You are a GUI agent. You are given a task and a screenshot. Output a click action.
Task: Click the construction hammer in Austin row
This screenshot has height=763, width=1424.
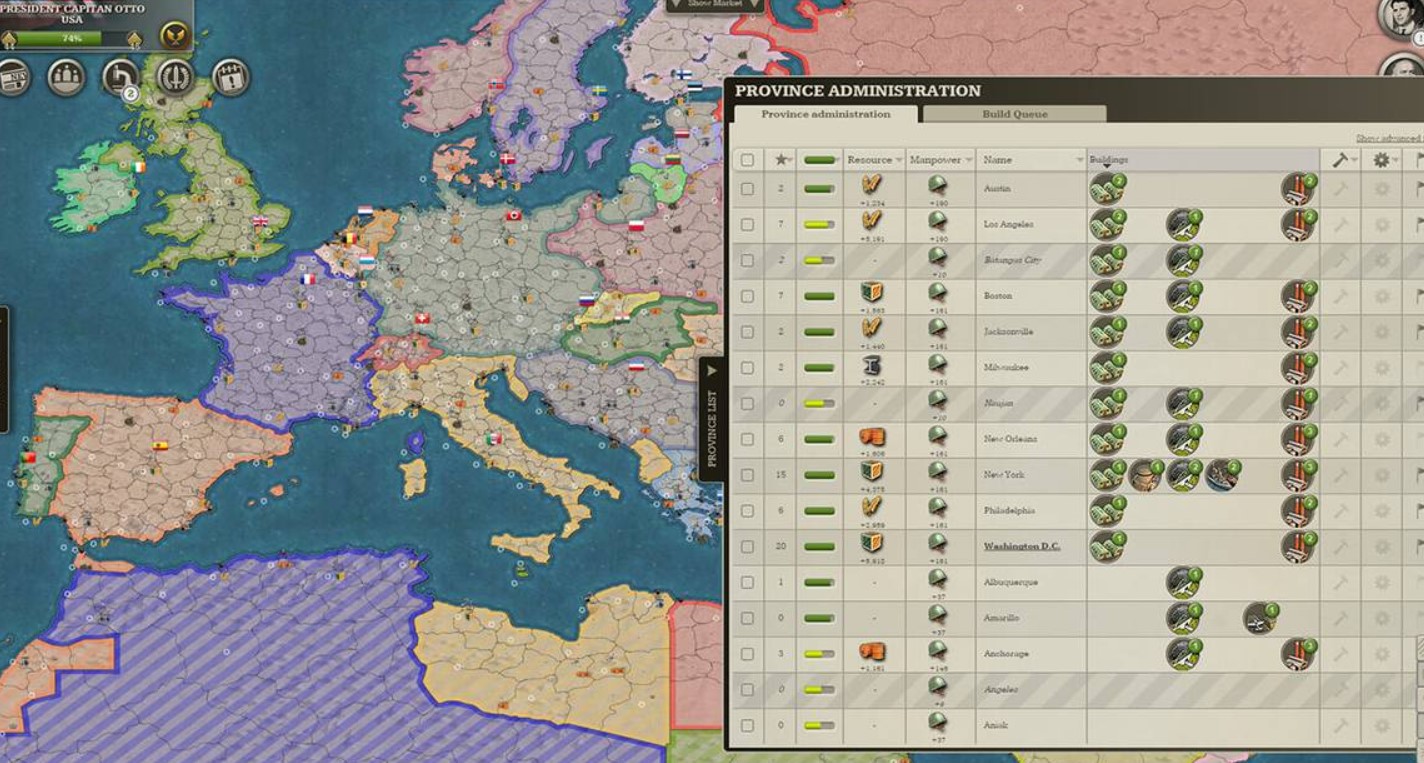pos(1340,189)
